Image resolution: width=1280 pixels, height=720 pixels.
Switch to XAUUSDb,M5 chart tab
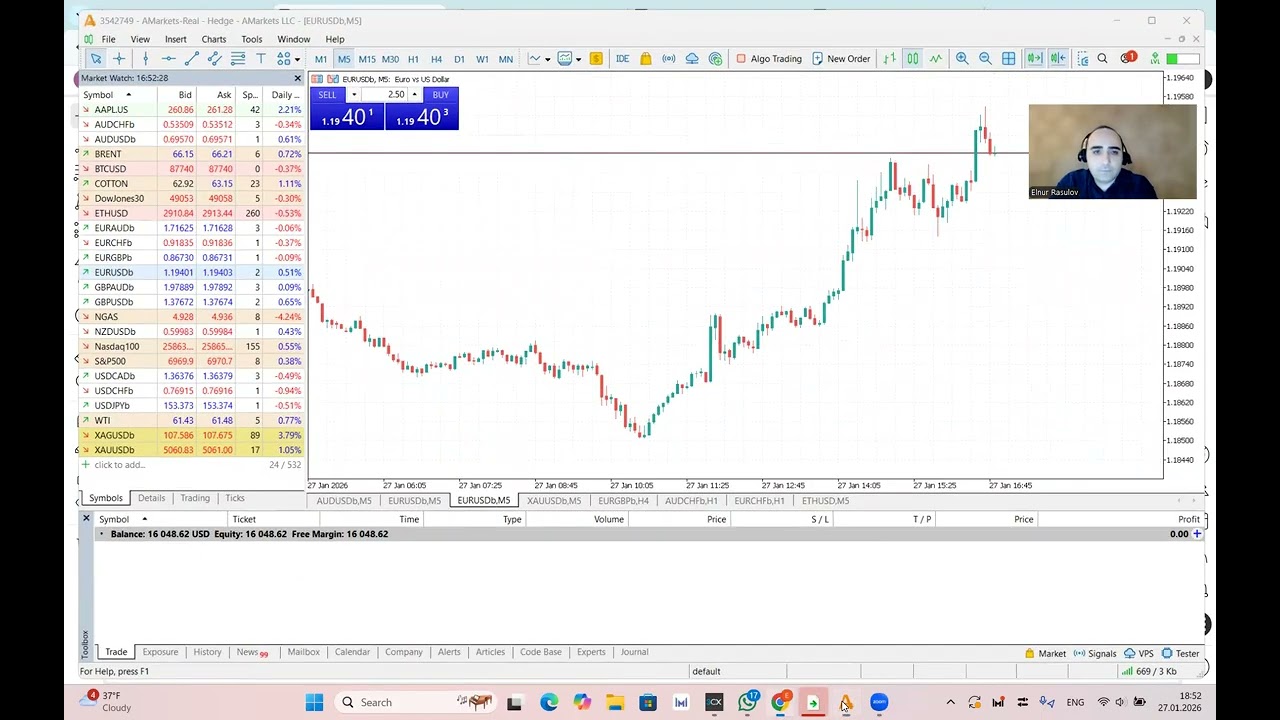(554, 501)
